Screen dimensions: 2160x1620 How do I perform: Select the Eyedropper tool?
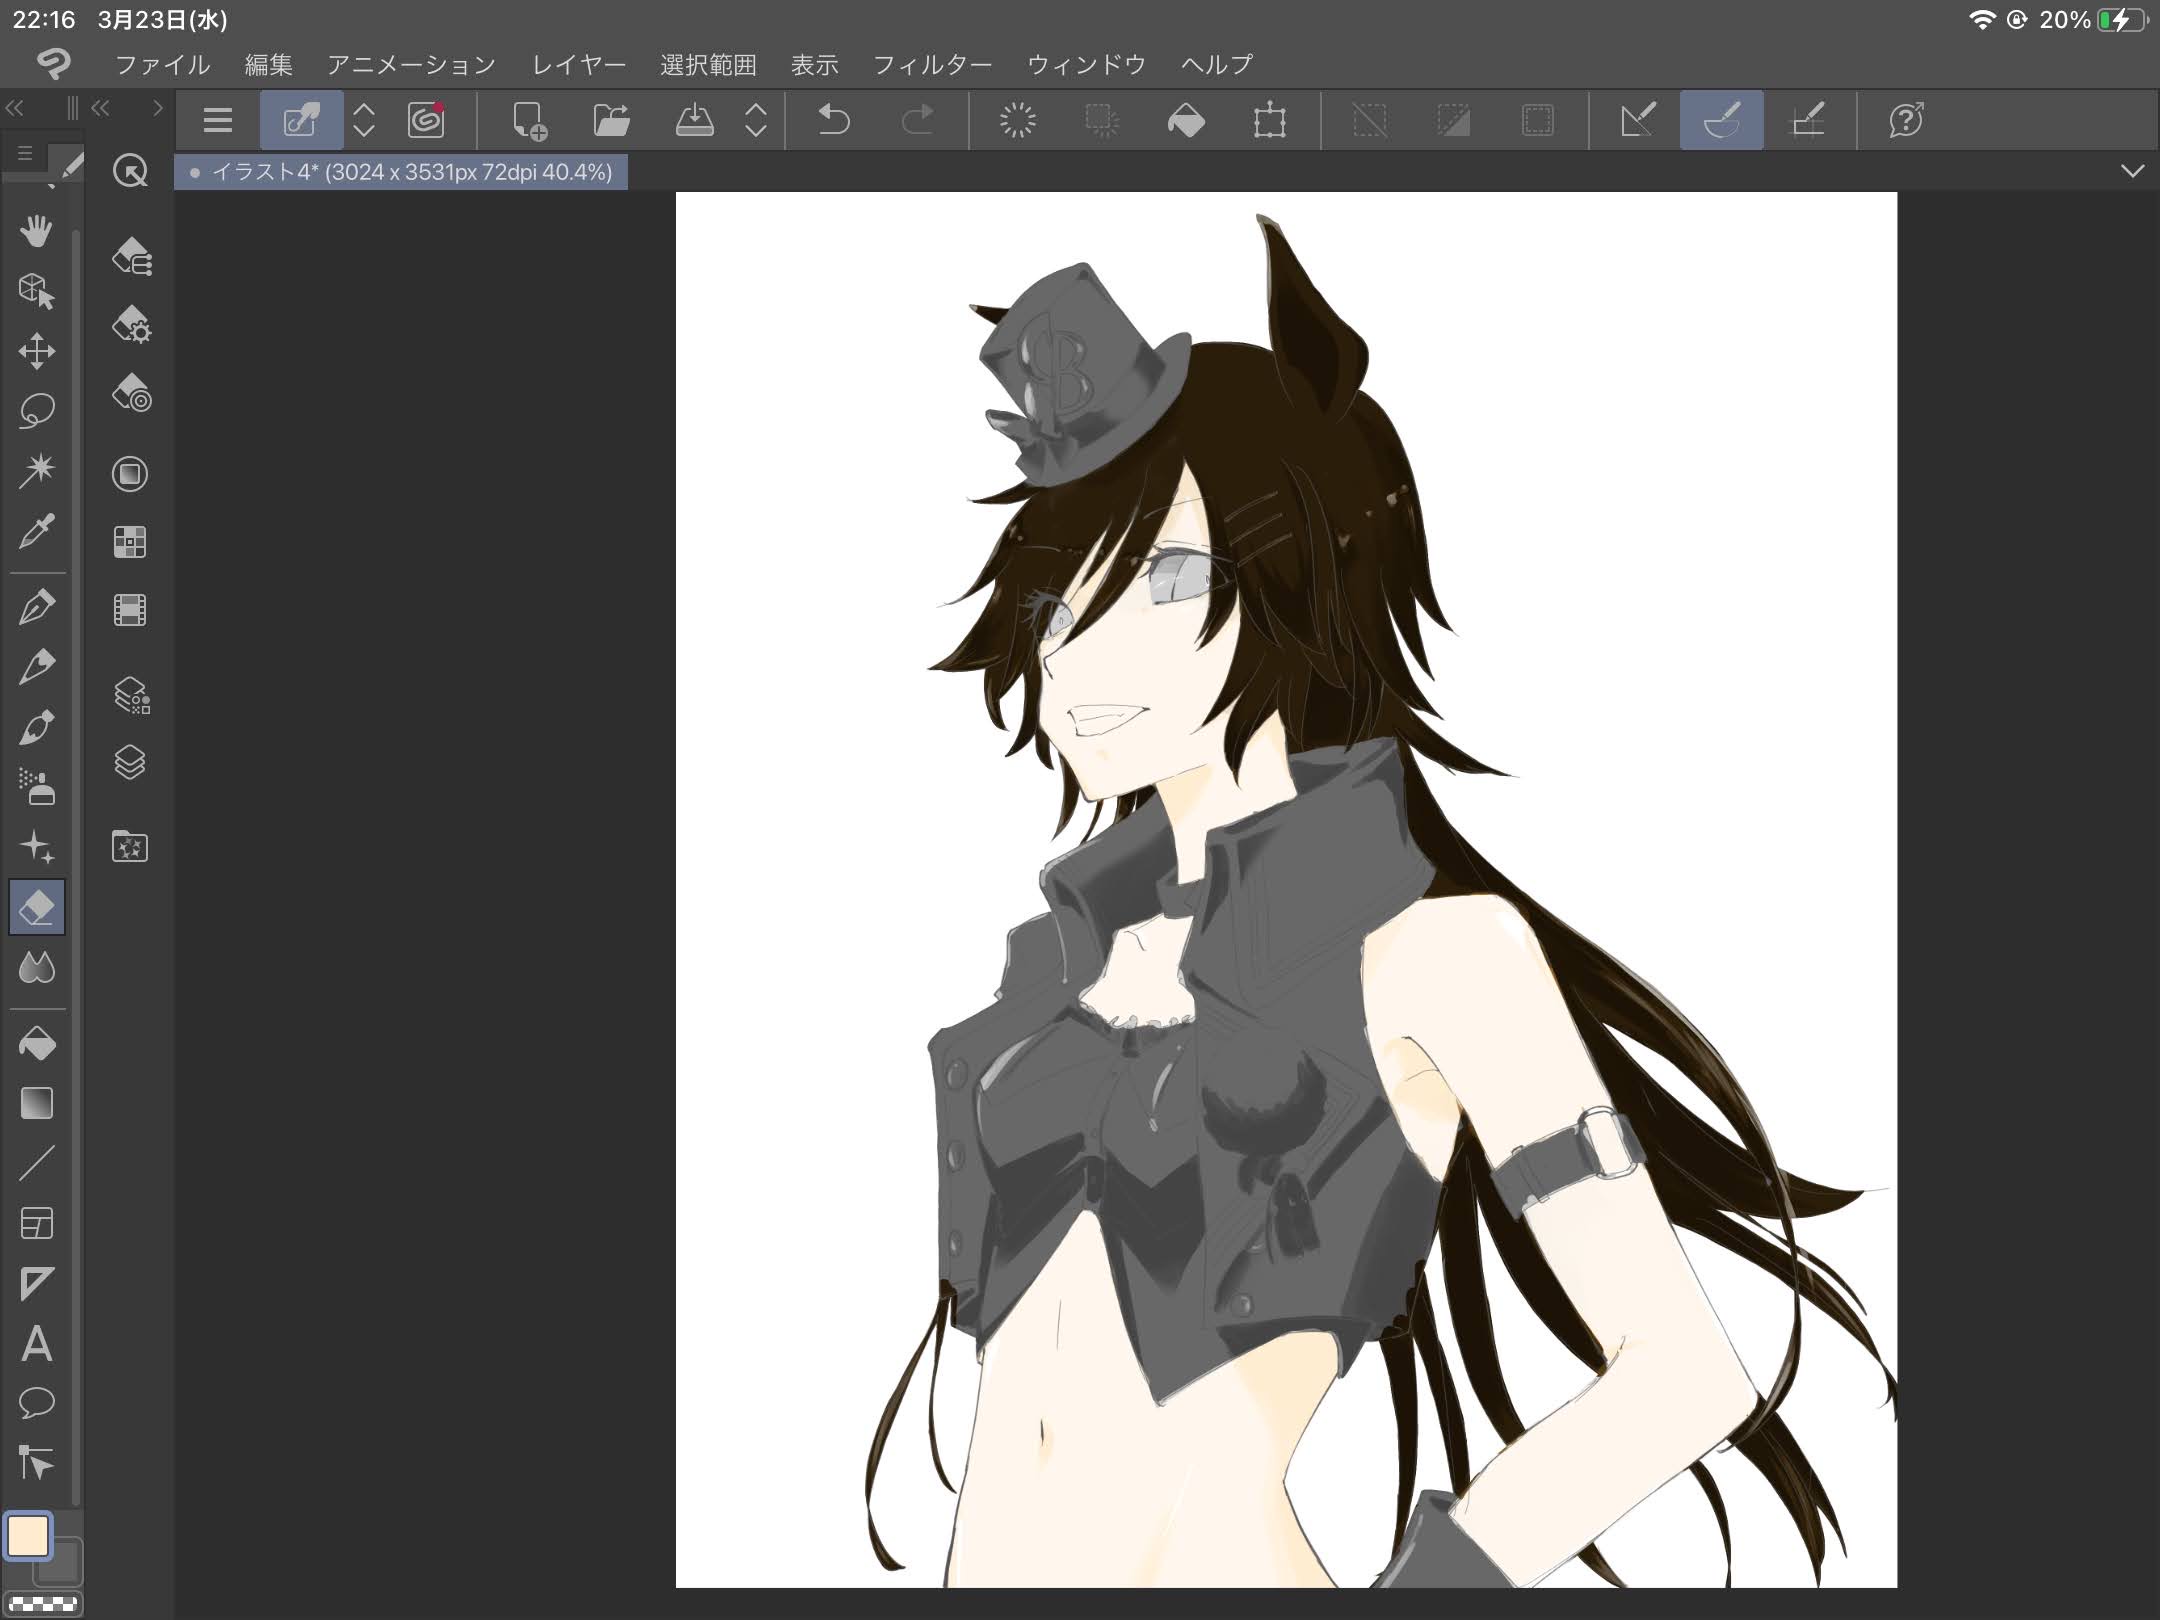pos(37,530)
